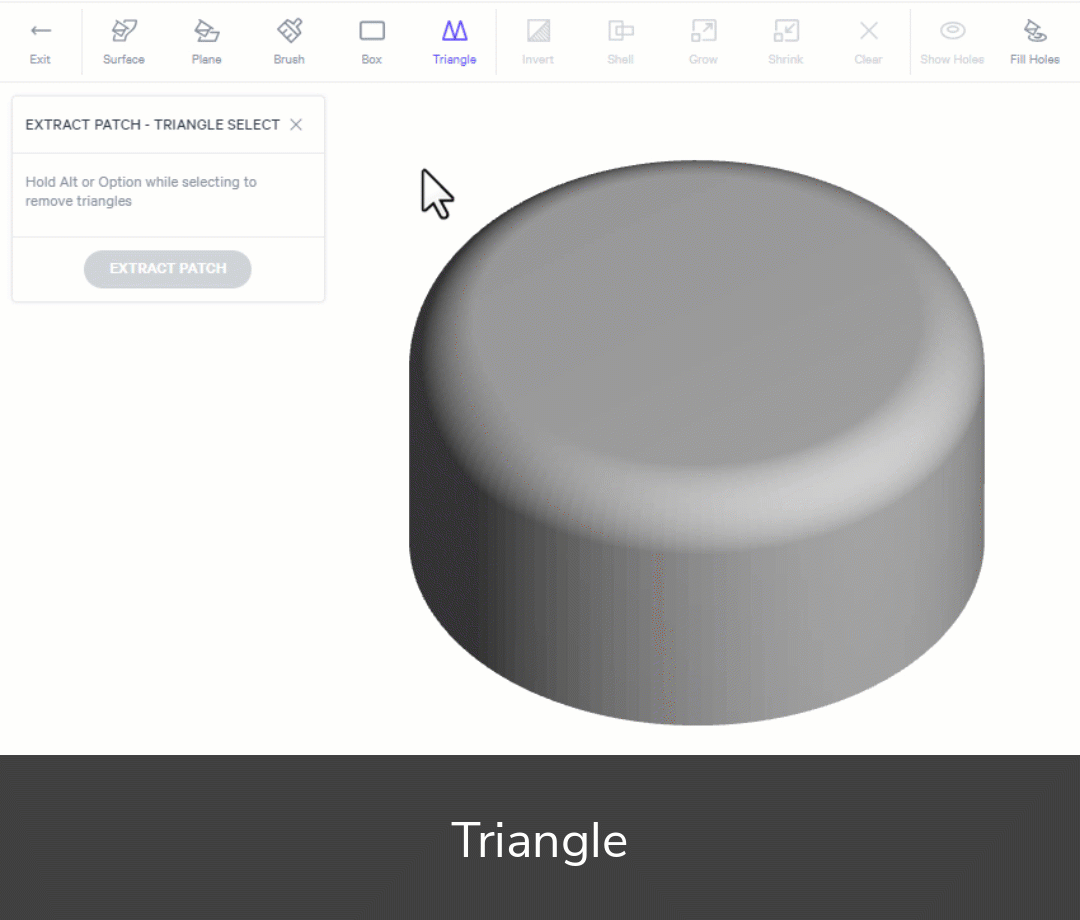Click the 'Hold Alt or Option' hint text
The image size is (1080, 920).
tap(141, 191)
